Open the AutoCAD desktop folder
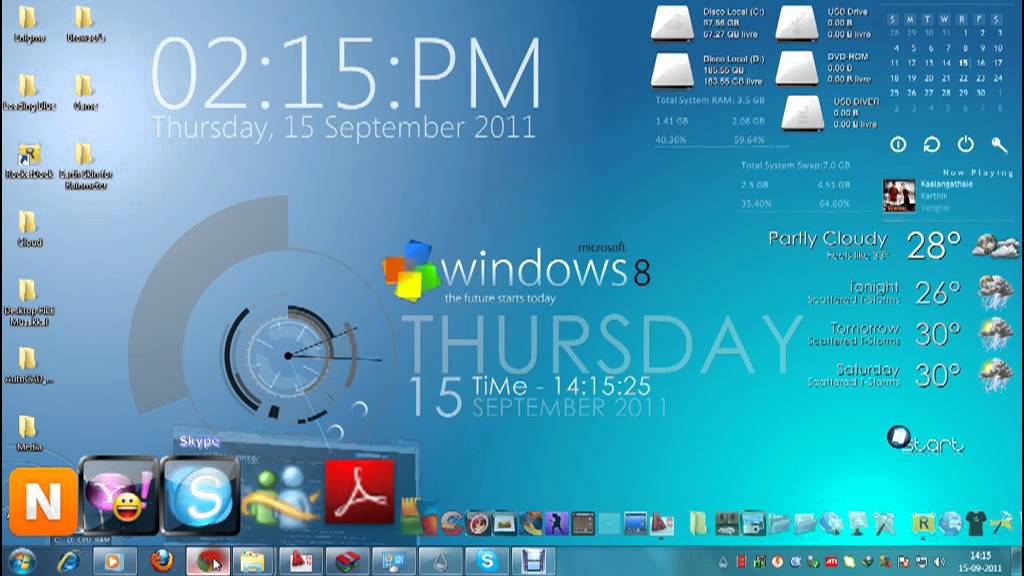The height and width of the screenshot is (576, 1024). [29, 366]
